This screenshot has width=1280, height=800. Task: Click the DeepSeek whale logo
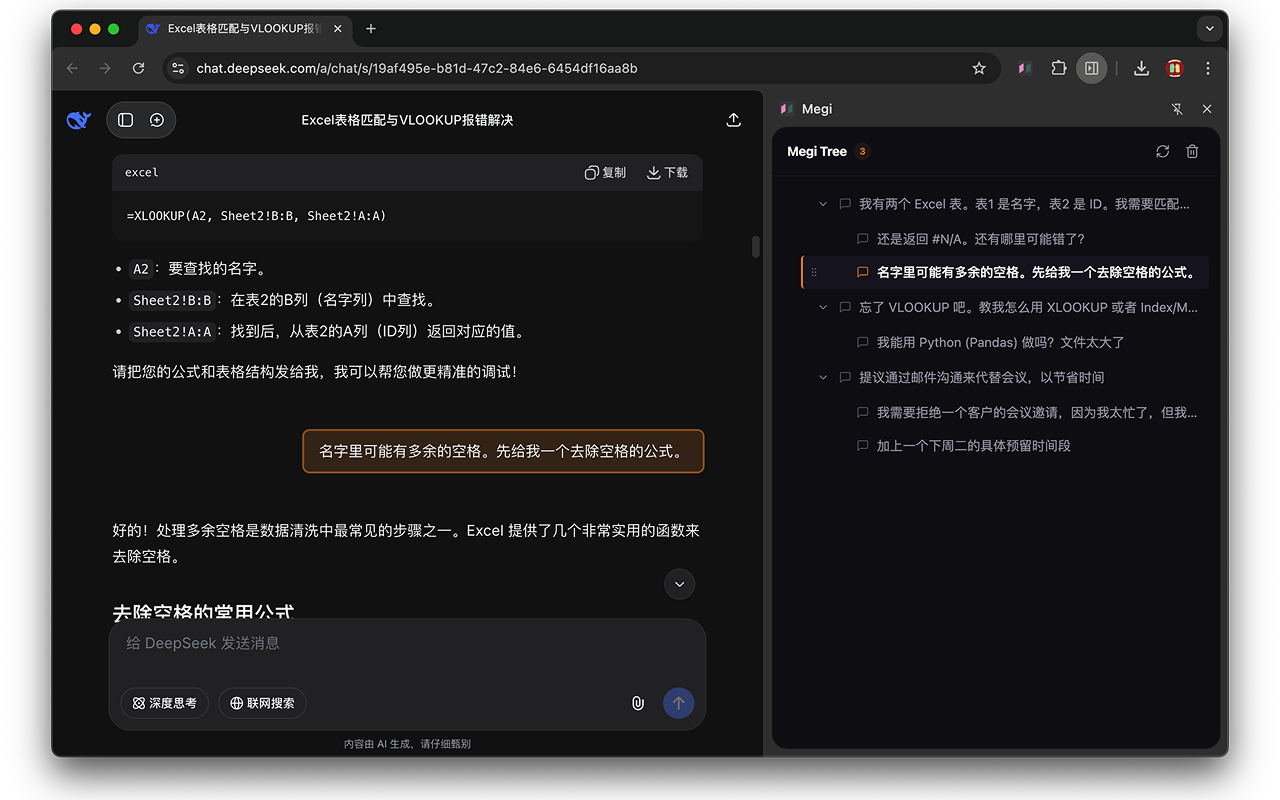pyautogui.click(x=78, y=120)
